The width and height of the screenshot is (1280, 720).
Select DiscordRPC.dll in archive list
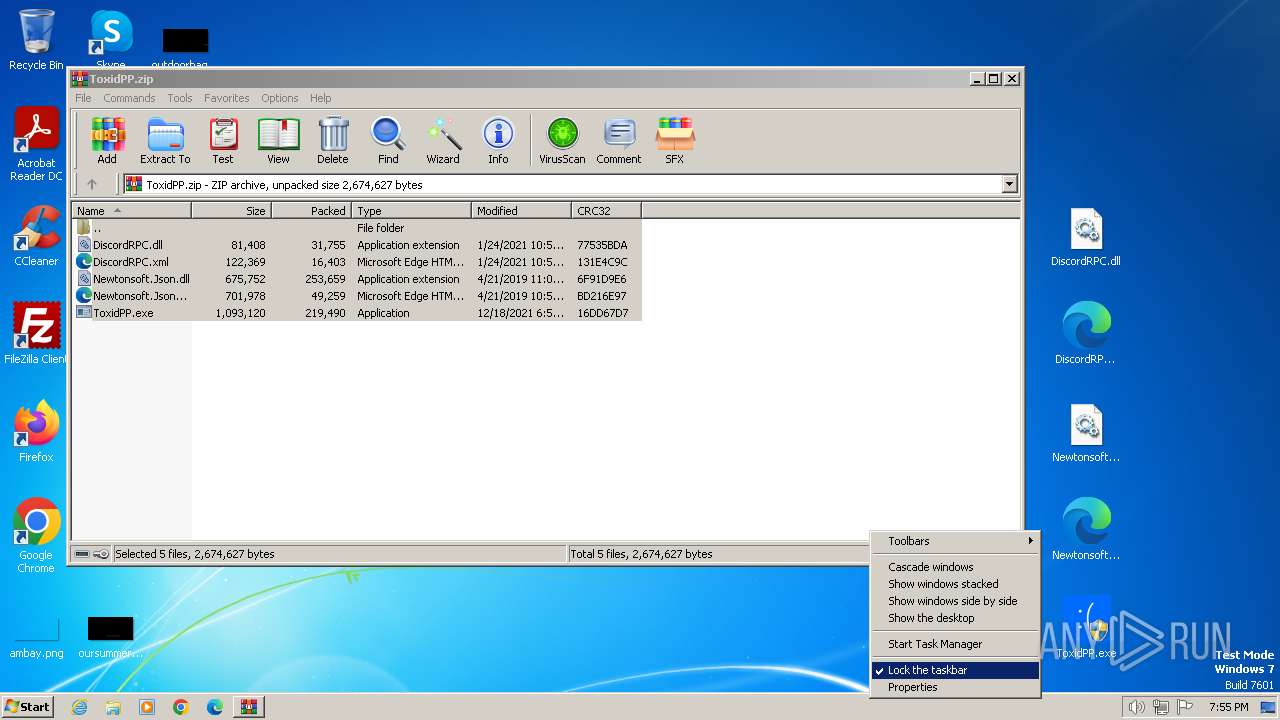point(356,245)
